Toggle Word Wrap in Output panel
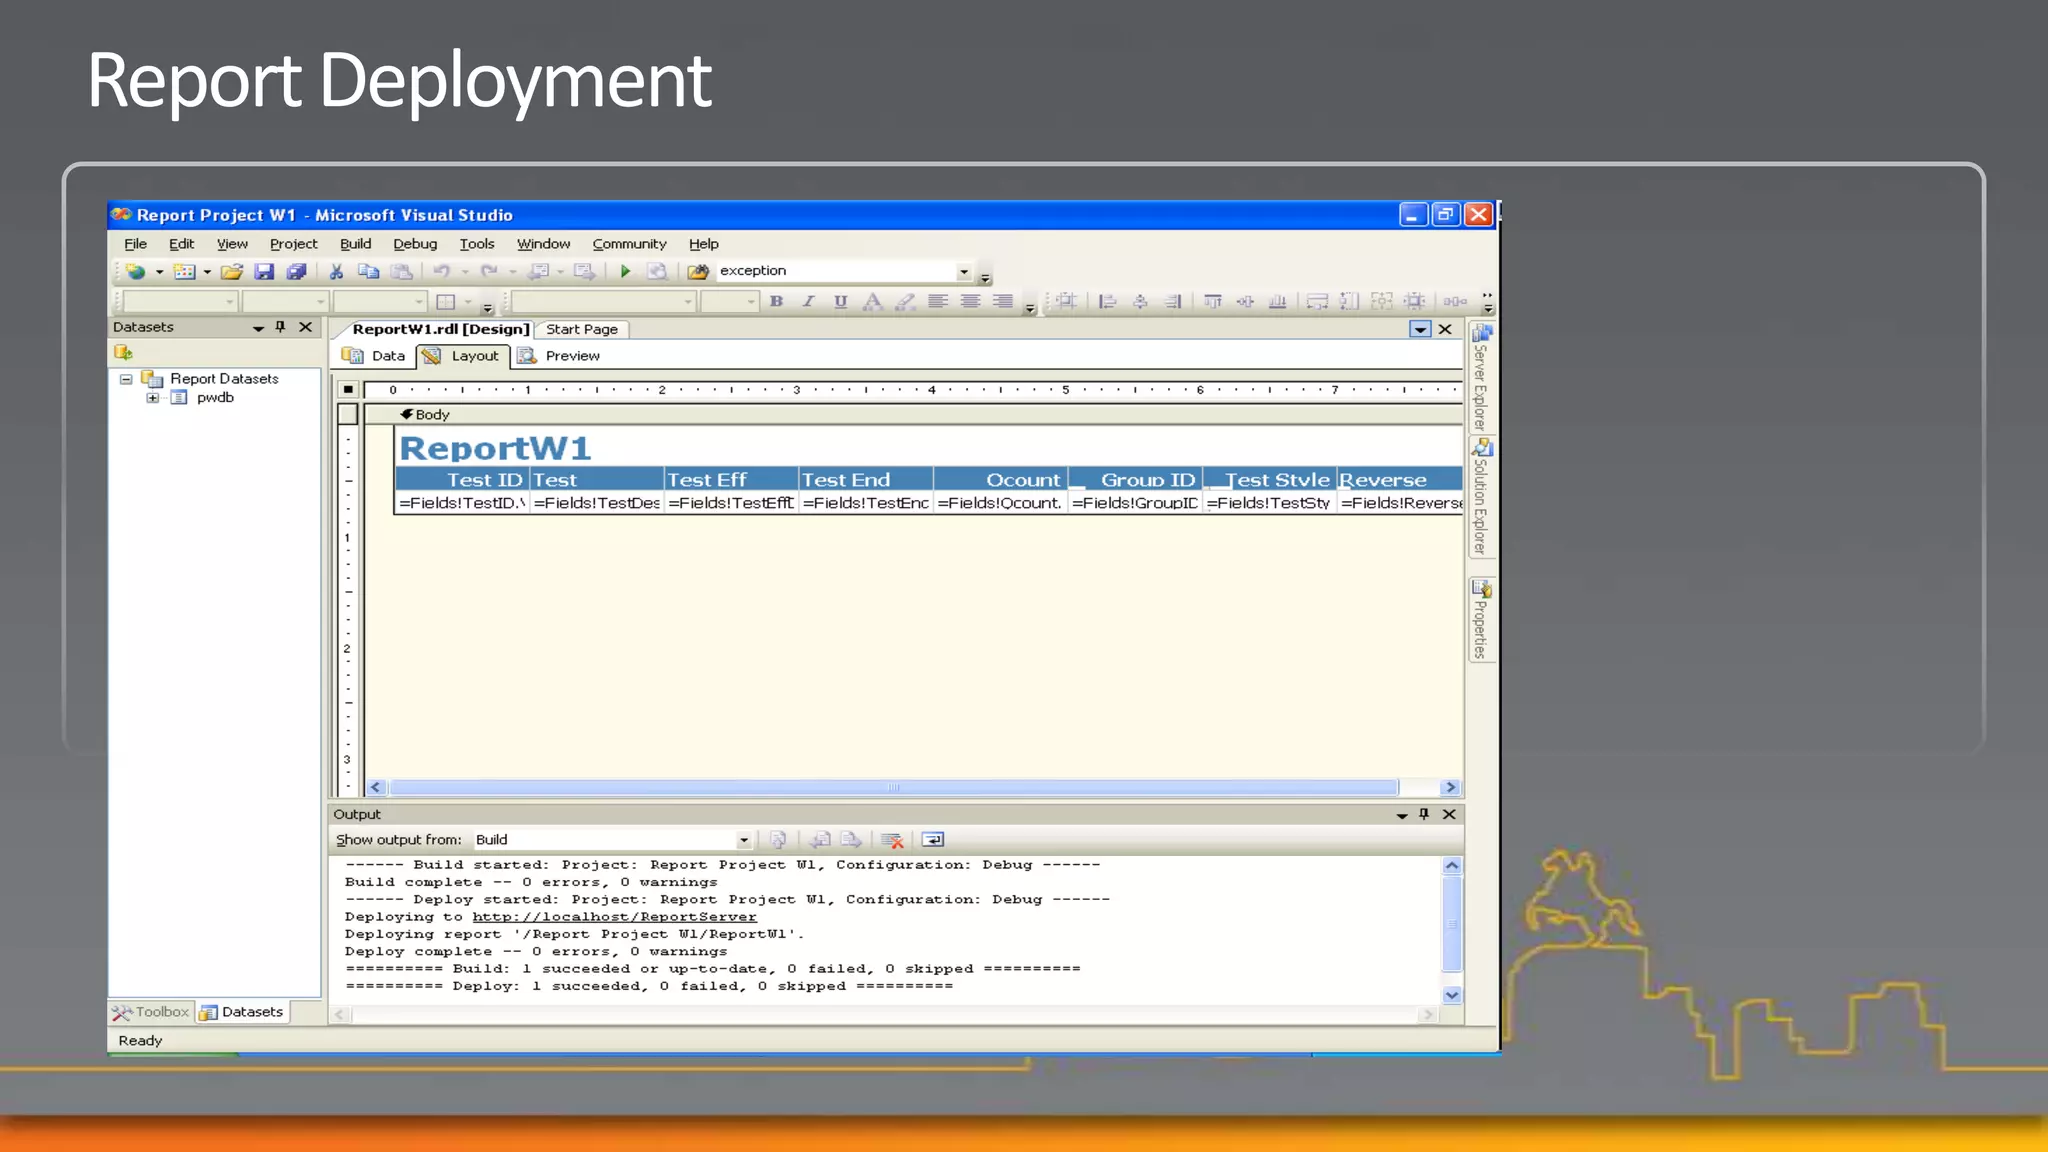 click(932, 840)
